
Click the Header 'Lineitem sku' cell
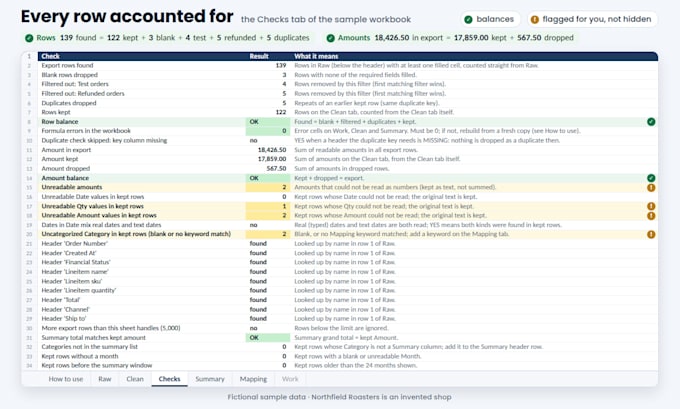click(x=142, y=281)
